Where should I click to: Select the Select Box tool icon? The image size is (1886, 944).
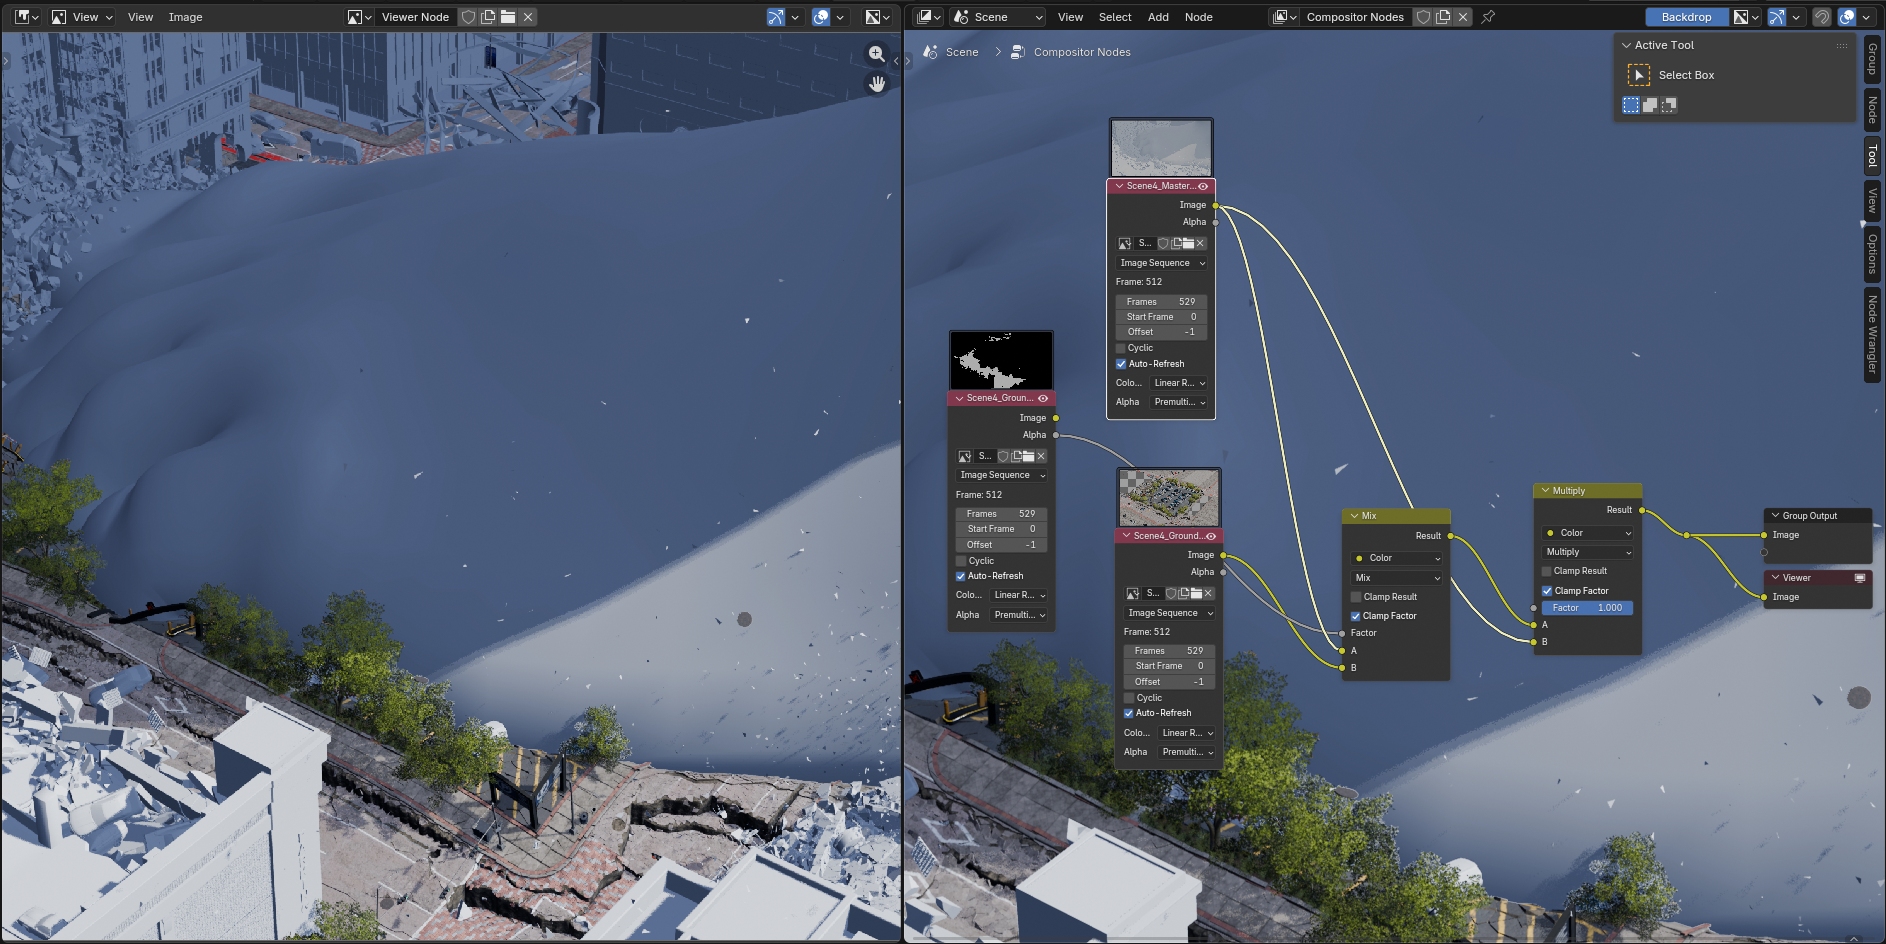1638,75
